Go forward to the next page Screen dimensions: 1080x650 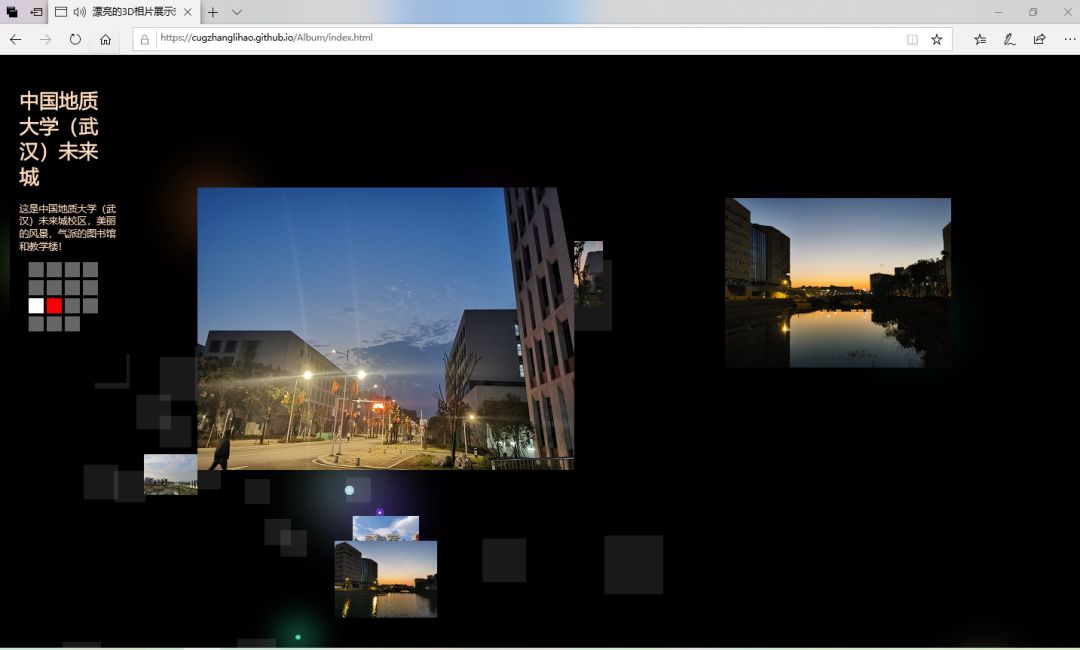tap(45, 39)
